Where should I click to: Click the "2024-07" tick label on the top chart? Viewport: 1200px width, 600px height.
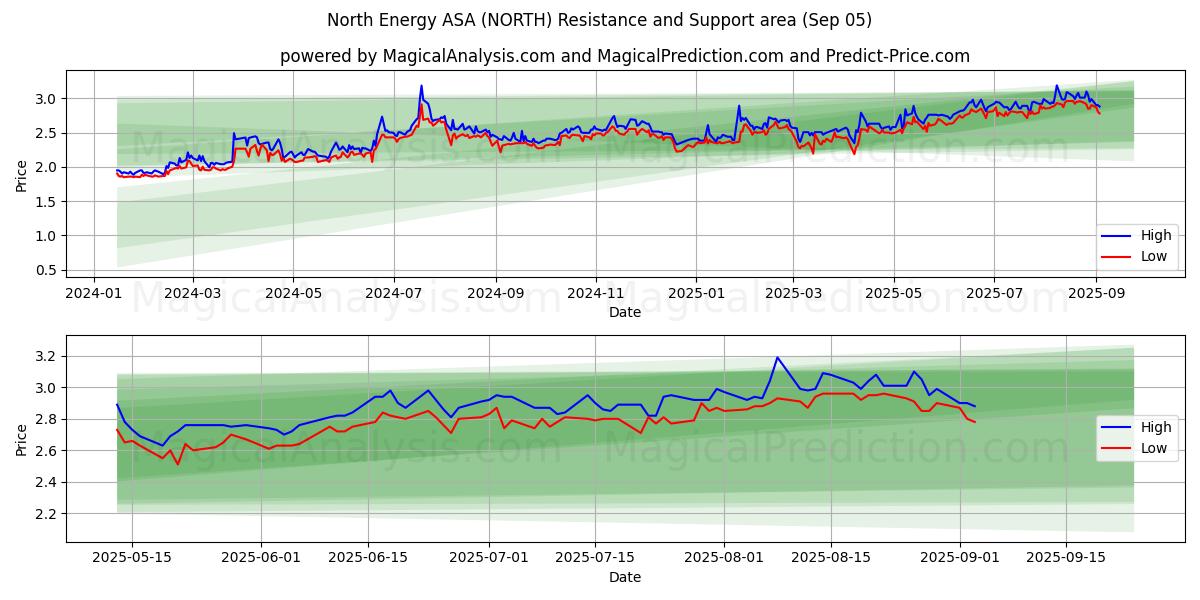(x=393, y=293)
